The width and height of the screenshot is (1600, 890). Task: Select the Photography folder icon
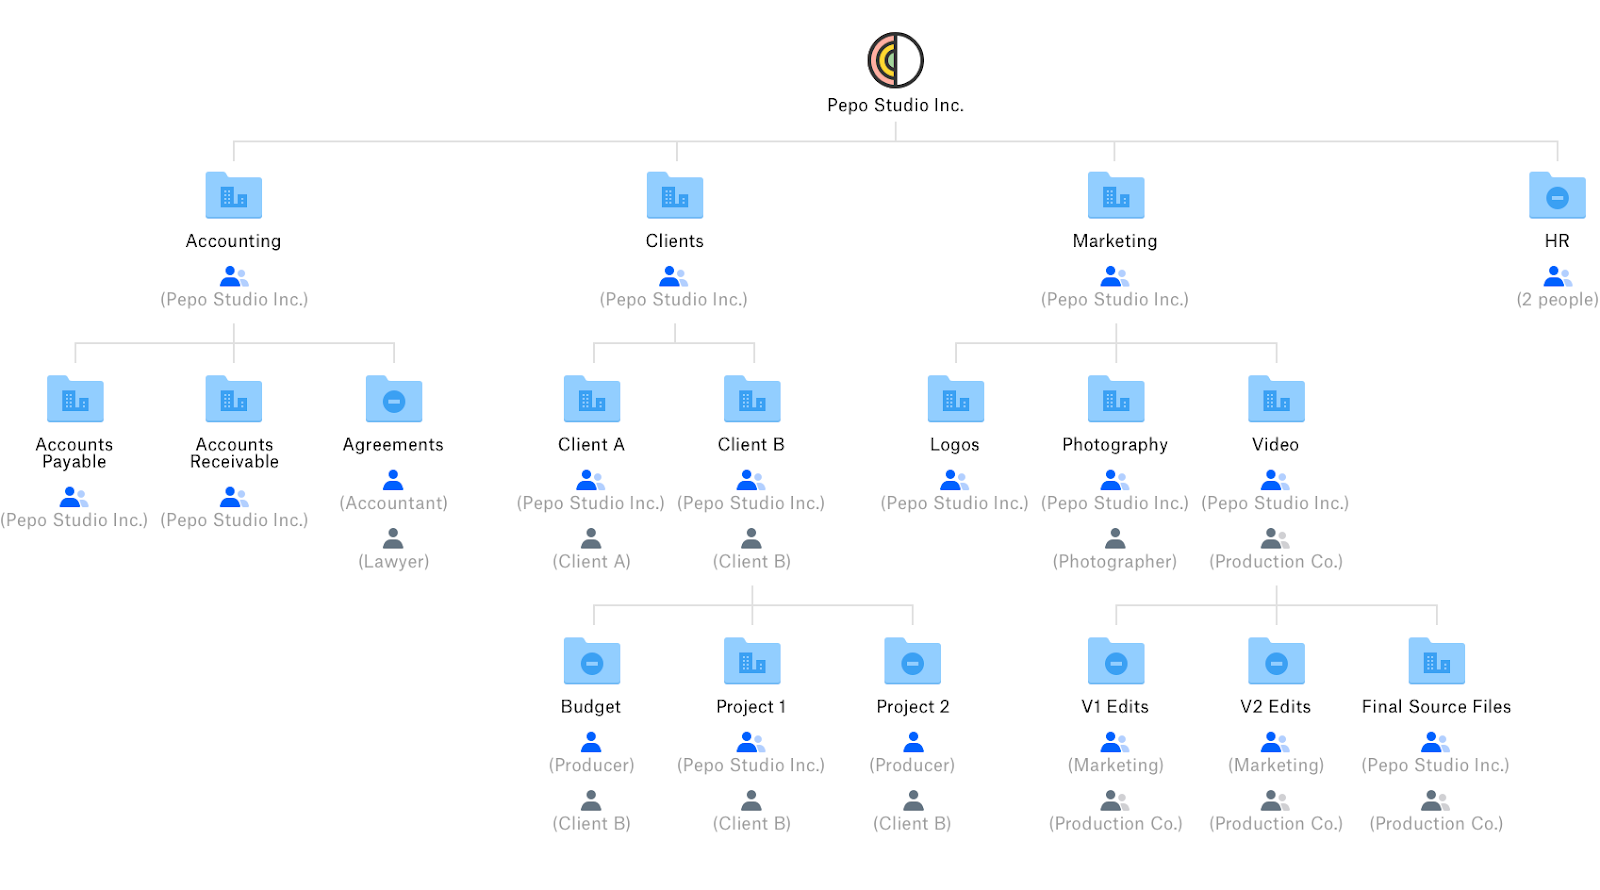click(1116, 398)
